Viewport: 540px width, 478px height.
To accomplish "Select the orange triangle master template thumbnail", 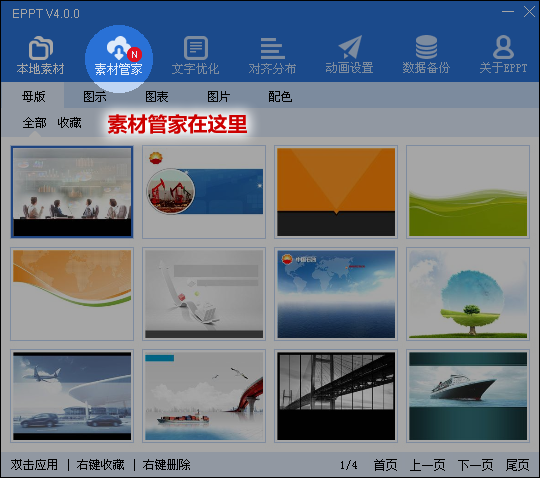I will point(336,192).
